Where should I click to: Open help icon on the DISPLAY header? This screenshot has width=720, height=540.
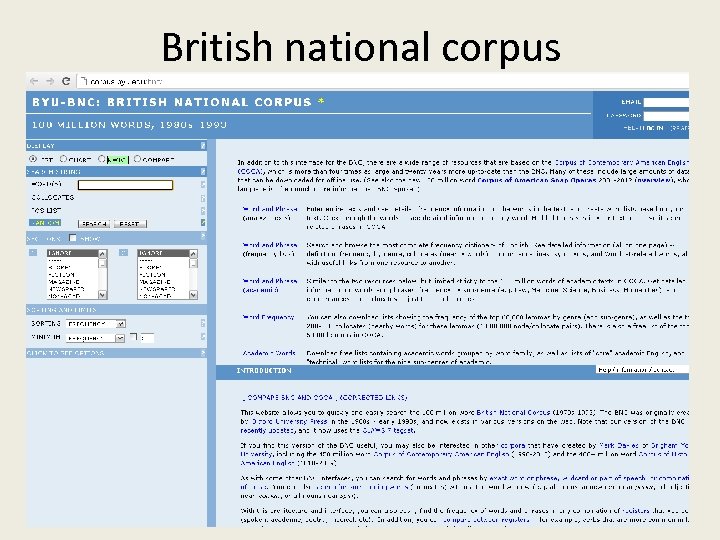[203, 146]
